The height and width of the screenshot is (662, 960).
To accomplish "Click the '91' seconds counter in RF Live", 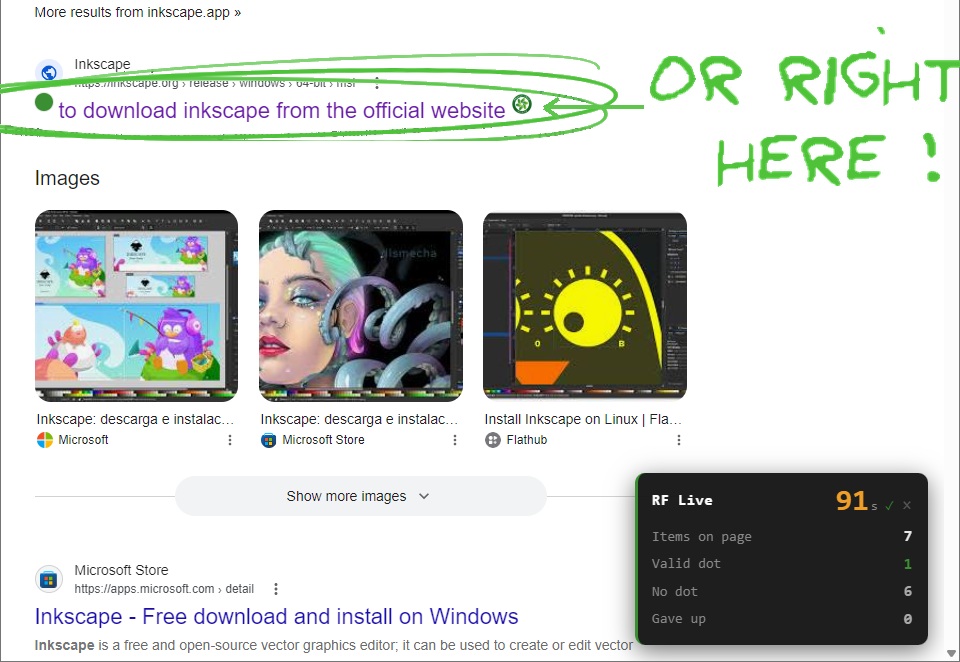I will 852,501.
